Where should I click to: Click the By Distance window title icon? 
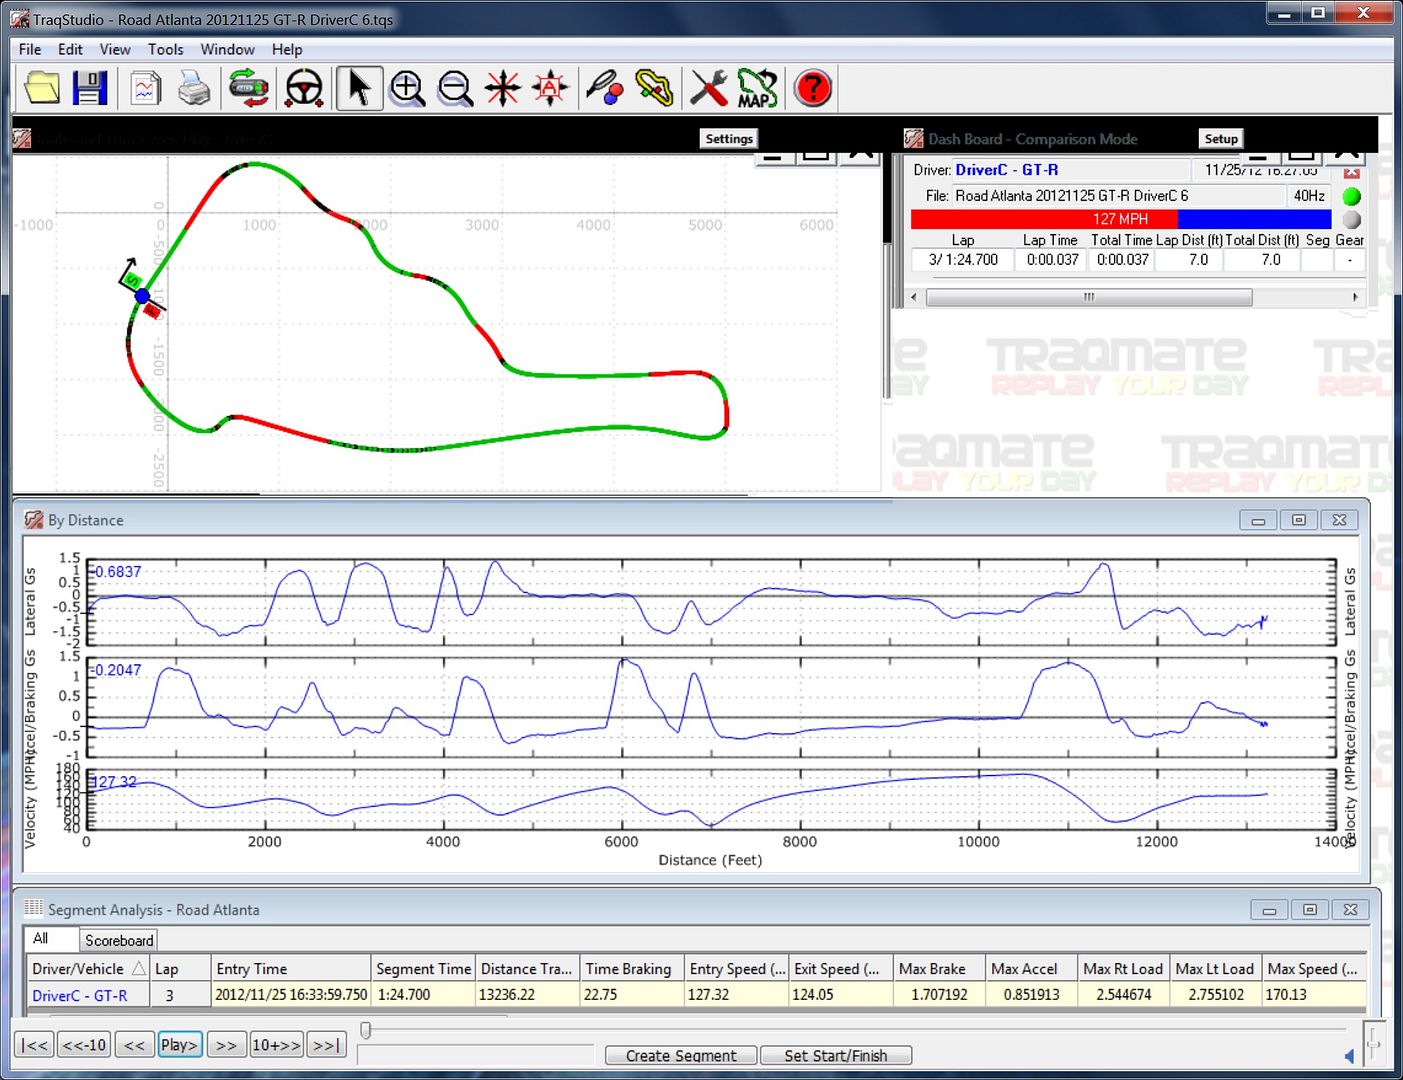coord(34,520)
